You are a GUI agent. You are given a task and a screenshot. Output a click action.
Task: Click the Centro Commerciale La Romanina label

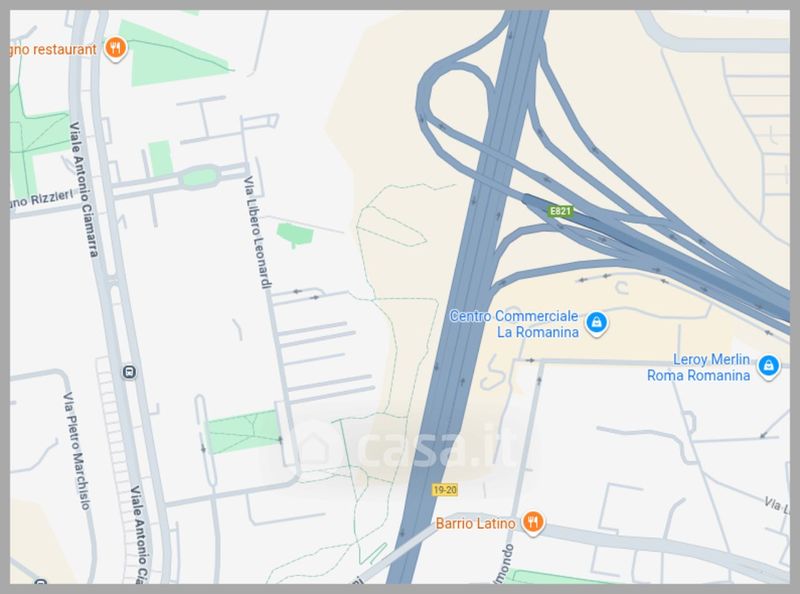(514, 324)
